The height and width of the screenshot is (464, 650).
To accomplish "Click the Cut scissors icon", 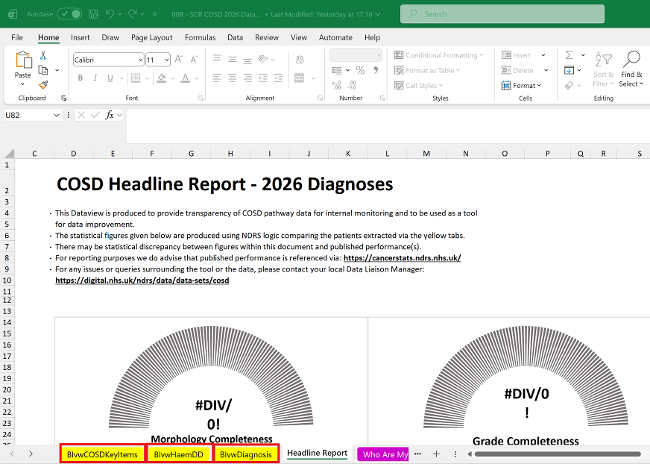I will (43, 55).
